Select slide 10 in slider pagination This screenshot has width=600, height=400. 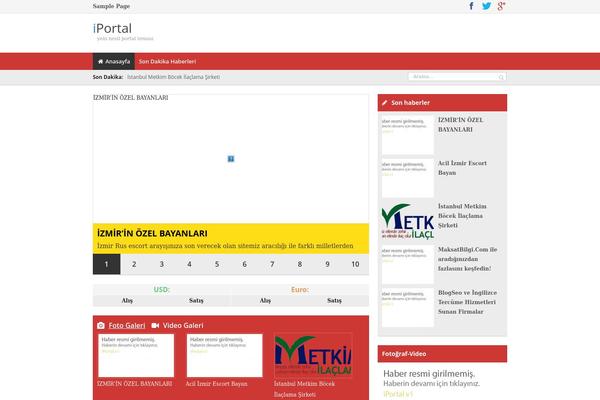pos(355,264)
